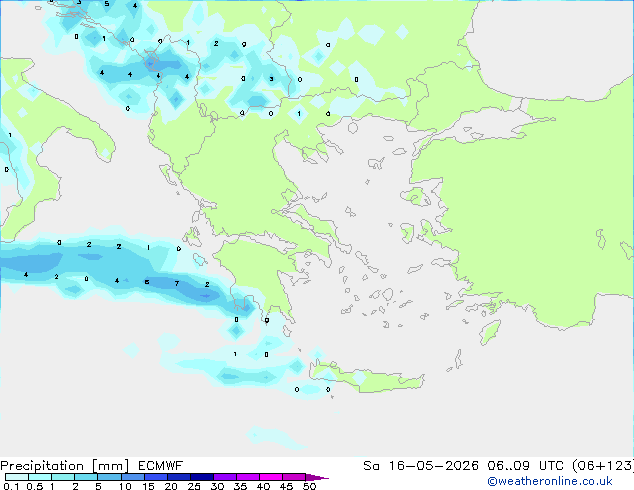Click the '20' legend scale number
This screenshot has height=490, width=634.
(171, 486)
